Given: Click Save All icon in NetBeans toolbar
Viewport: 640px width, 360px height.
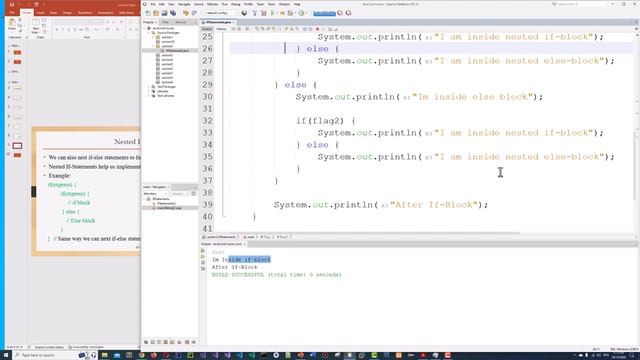Looking at the screenshot, I should pos(173,13).
